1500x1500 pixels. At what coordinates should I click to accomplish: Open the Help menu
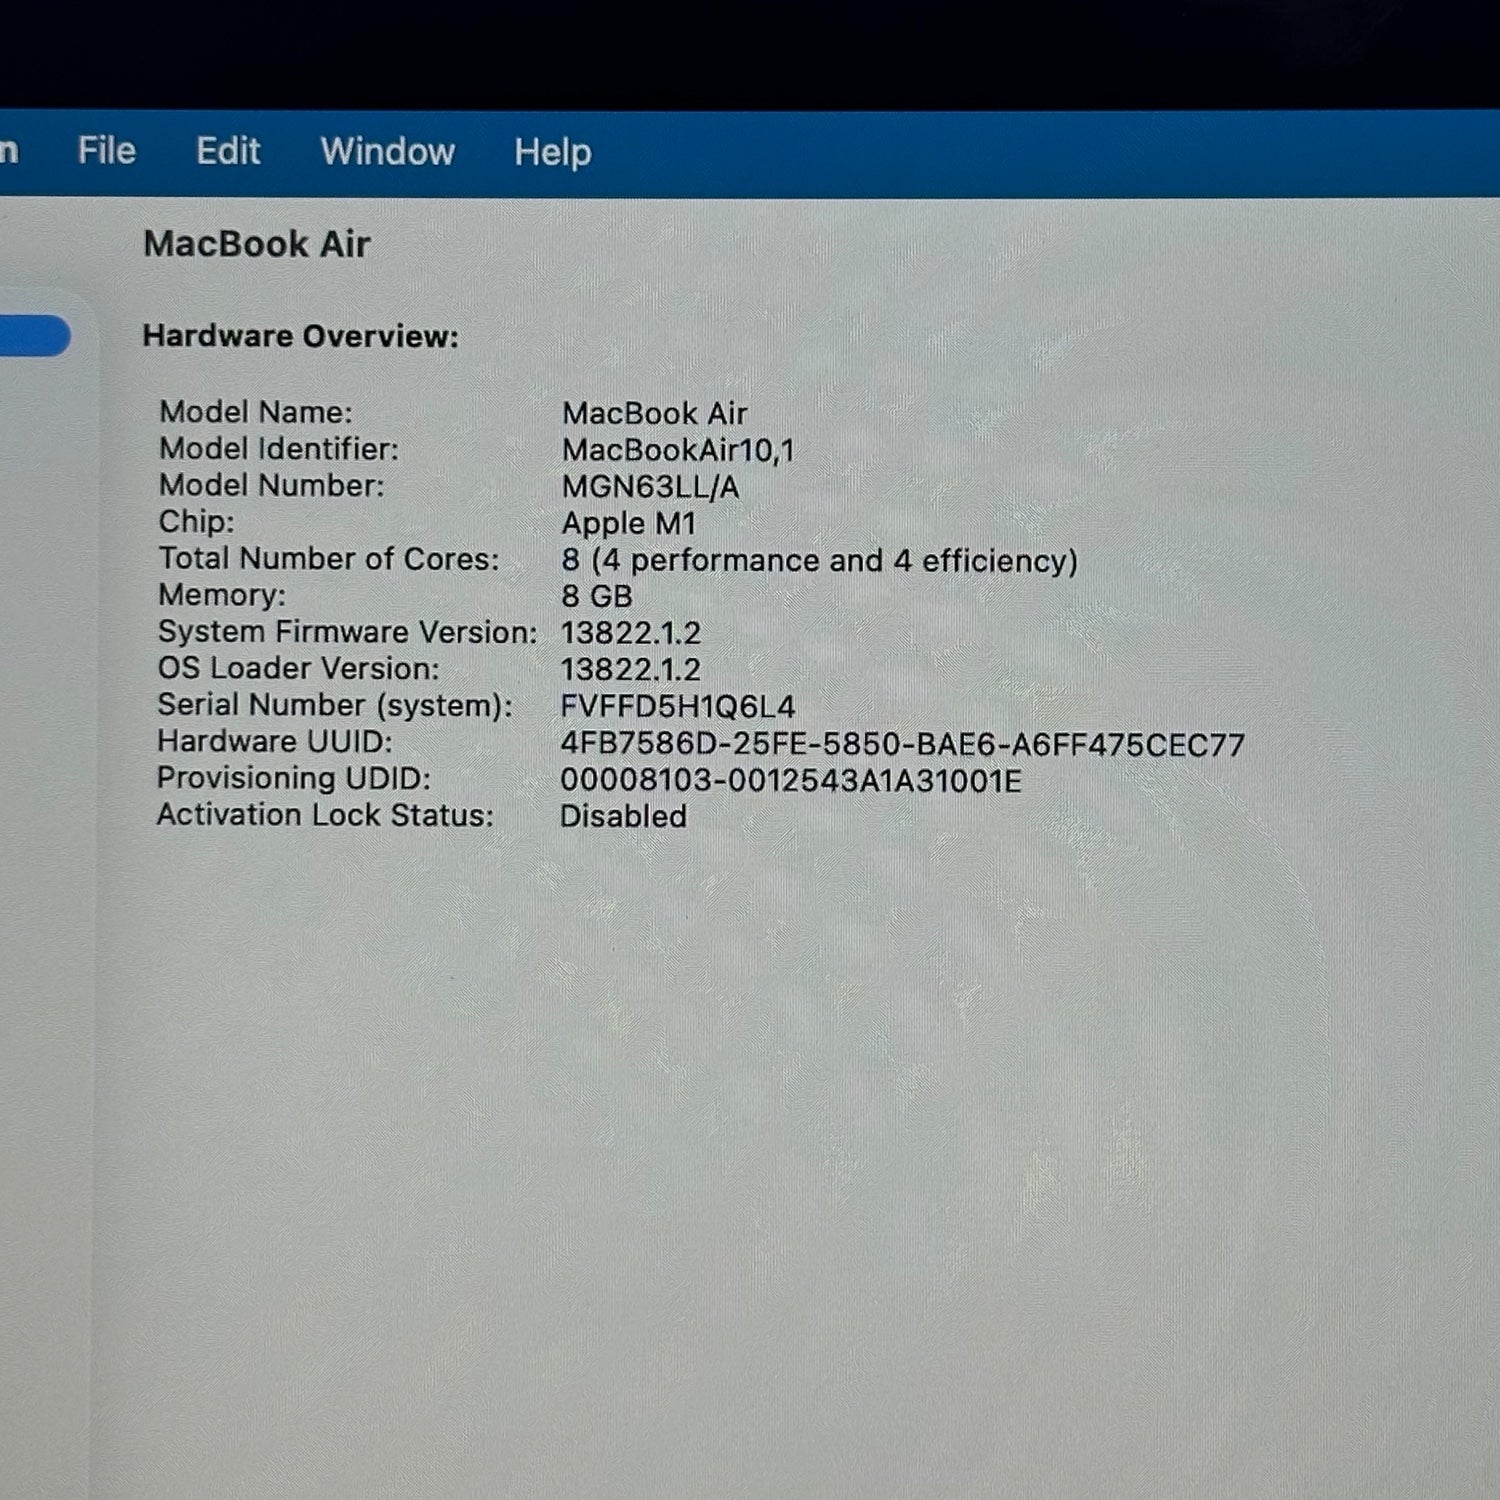coord(552,152)
